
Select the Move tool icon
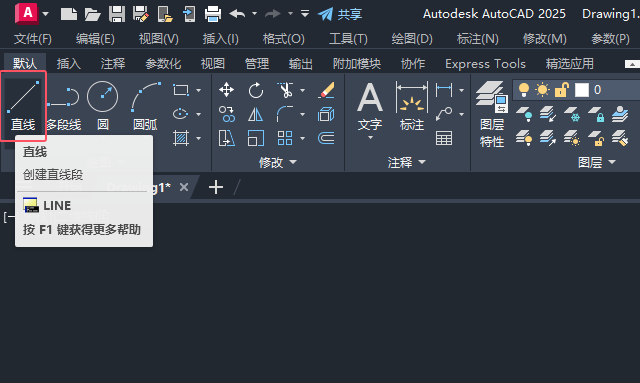point(226,90)
